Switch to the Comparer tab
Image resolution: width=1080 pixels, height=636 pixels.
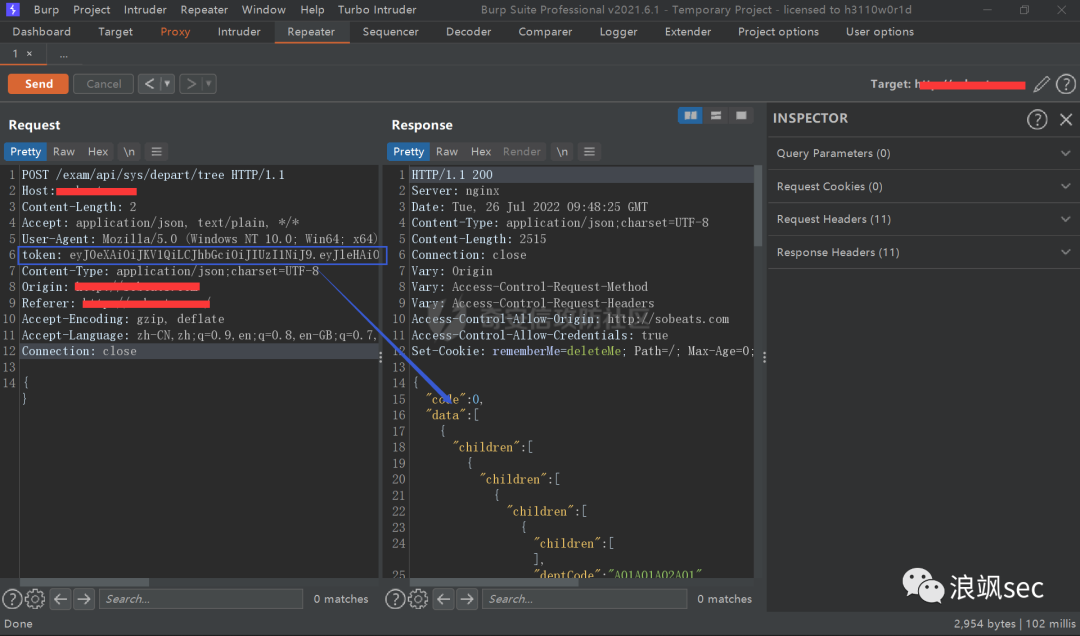545,32
